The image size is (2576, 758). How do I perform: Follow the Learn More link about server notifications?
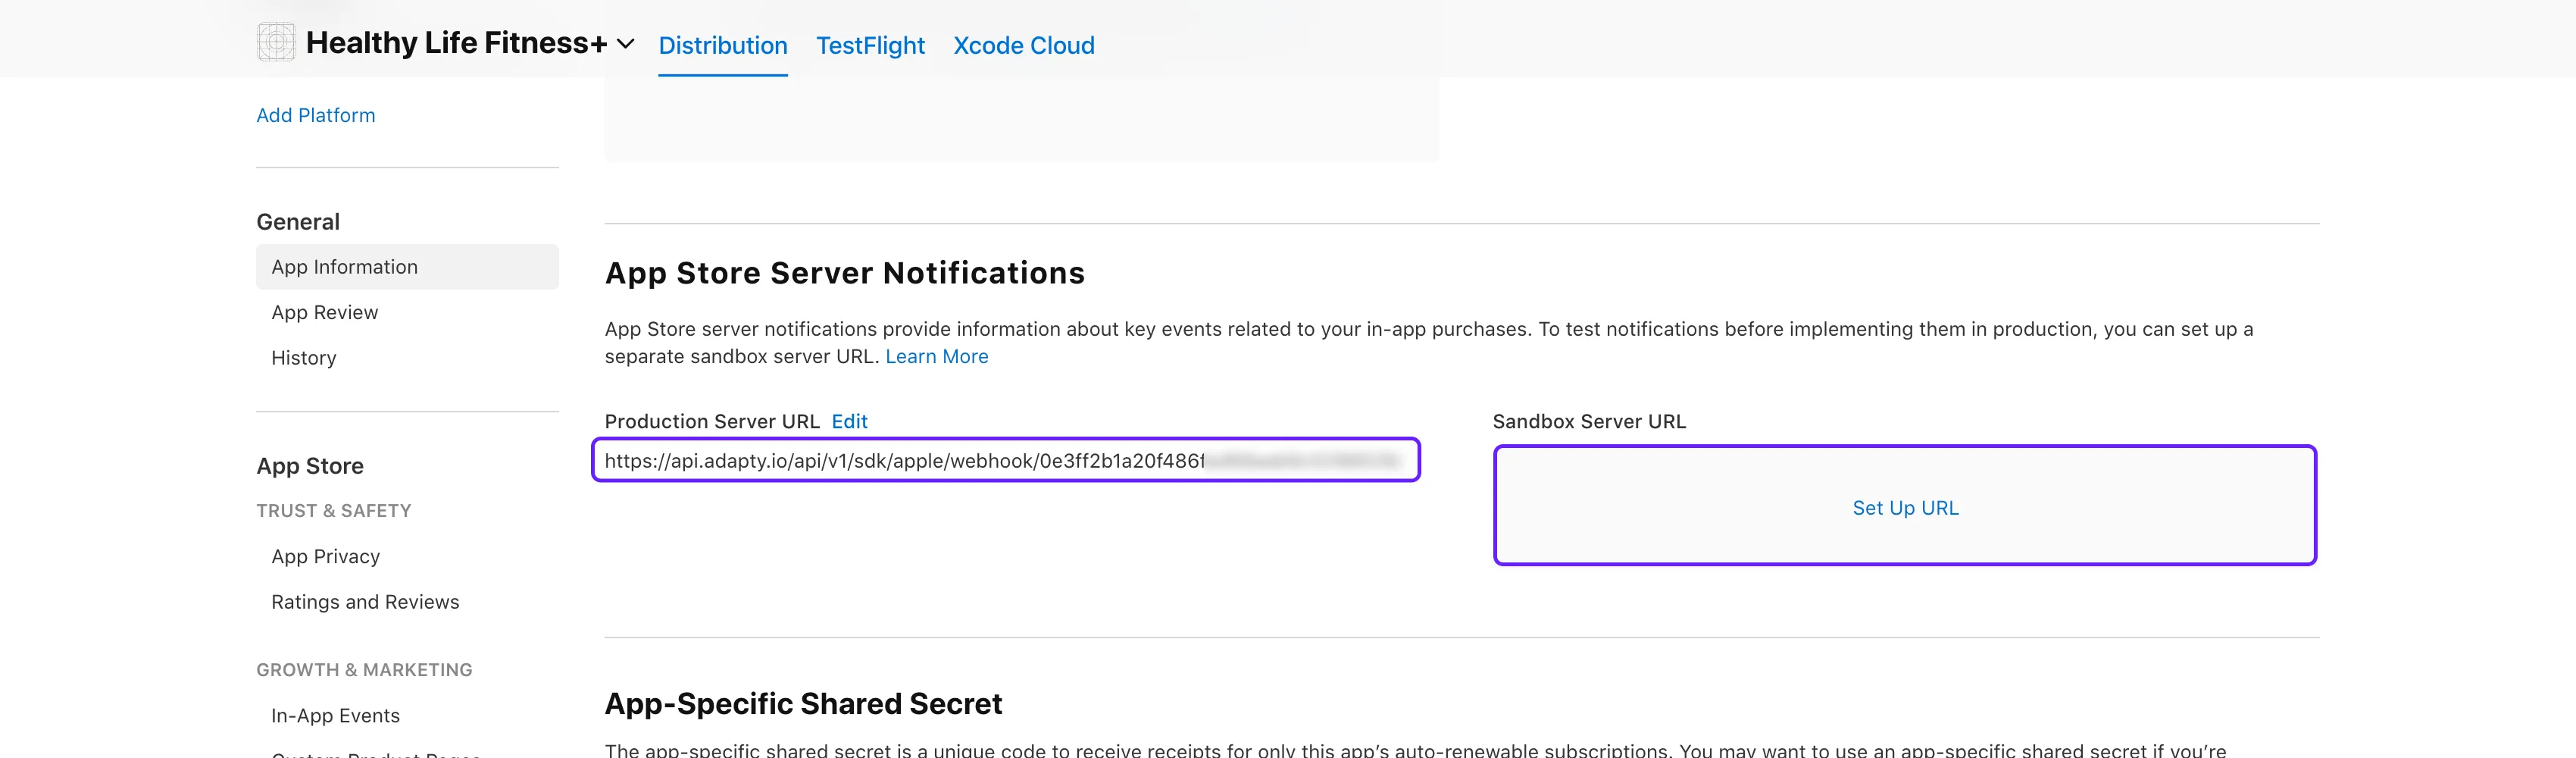pyautogui.click(x=936, y=357)
